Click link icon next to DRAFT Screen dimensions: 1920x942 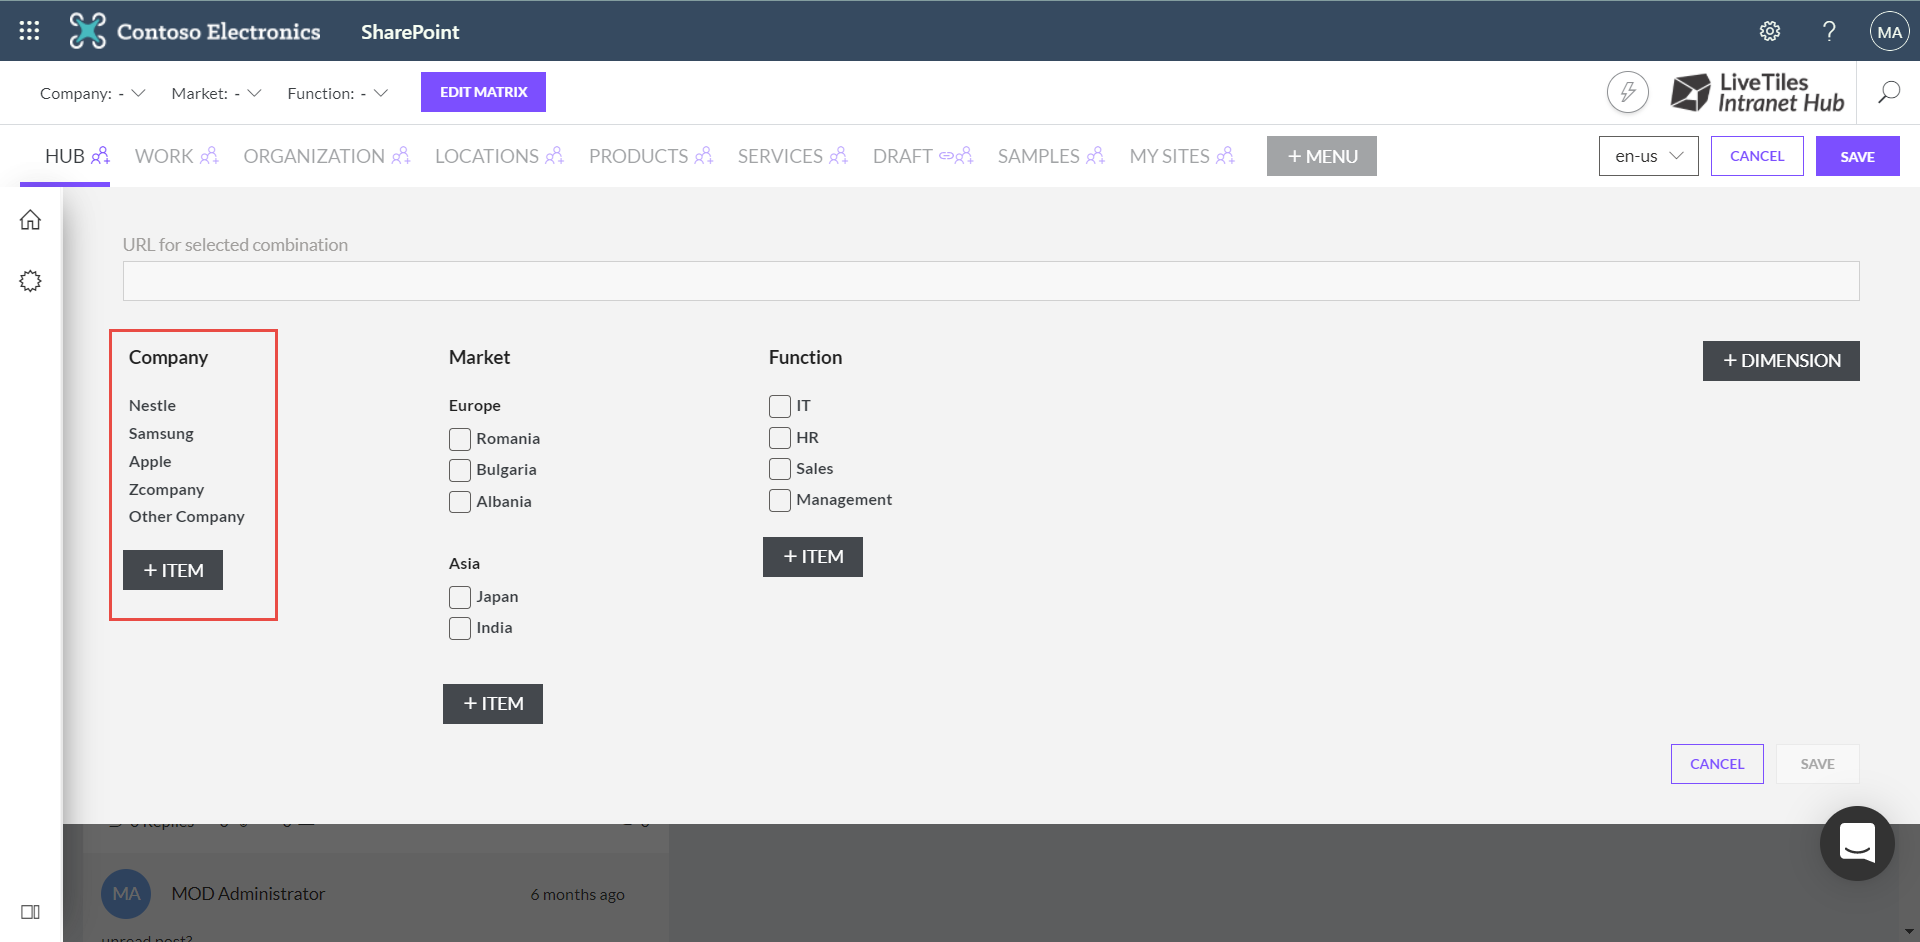coord(946,156)
